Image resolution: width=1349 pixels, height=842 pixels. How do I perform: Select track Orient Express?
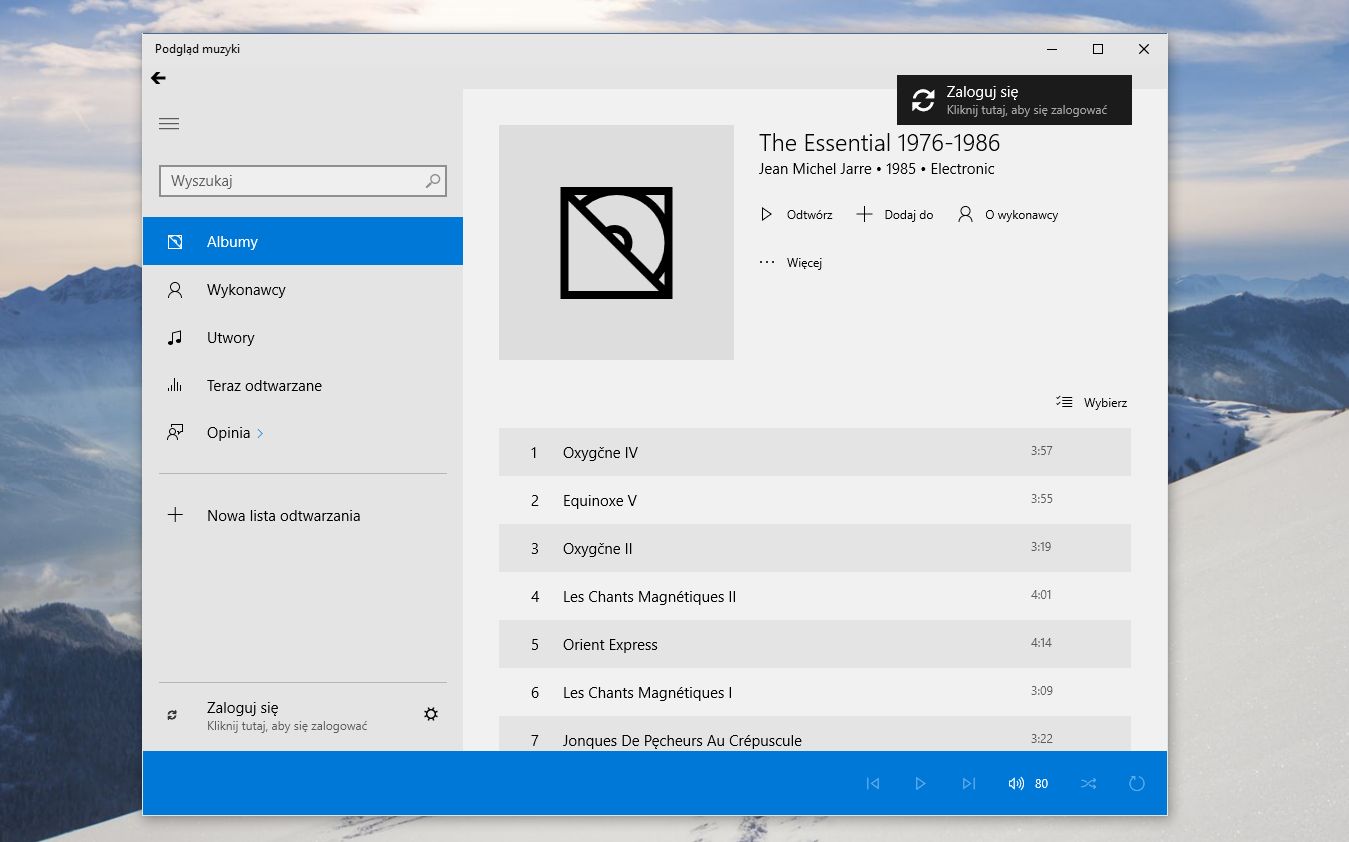click(x=815, y=644)
